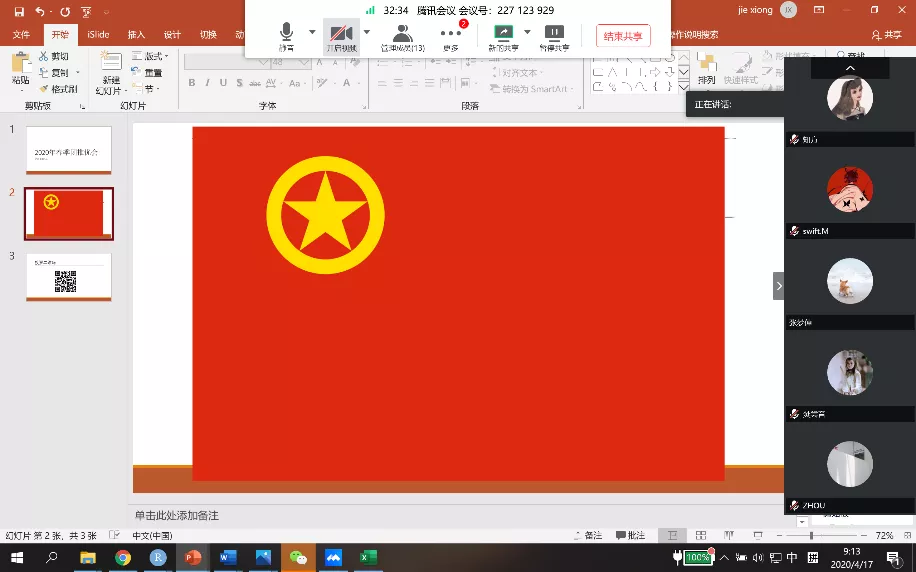Save the presentation with the save icon
The image size is (916, 572).
click(19, 11)
